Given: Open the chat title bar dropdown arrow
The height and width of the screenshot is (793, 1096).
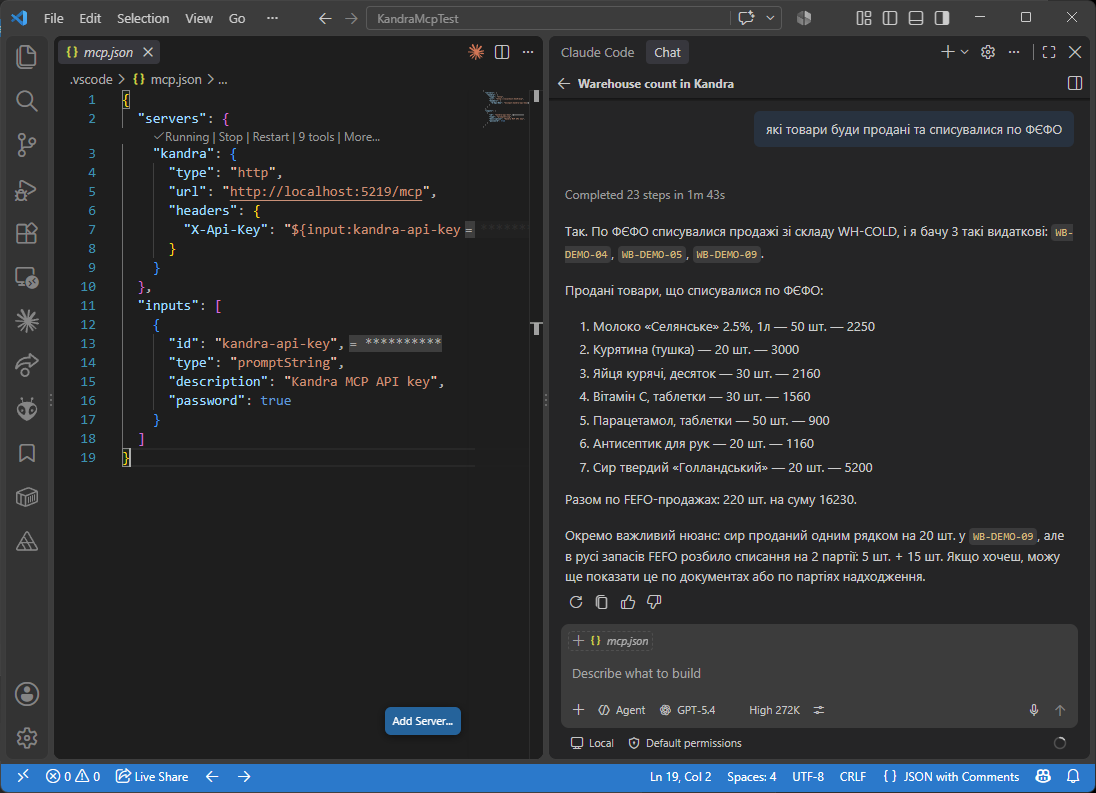Looking at the screenshot, I should (x=770, y=18).
